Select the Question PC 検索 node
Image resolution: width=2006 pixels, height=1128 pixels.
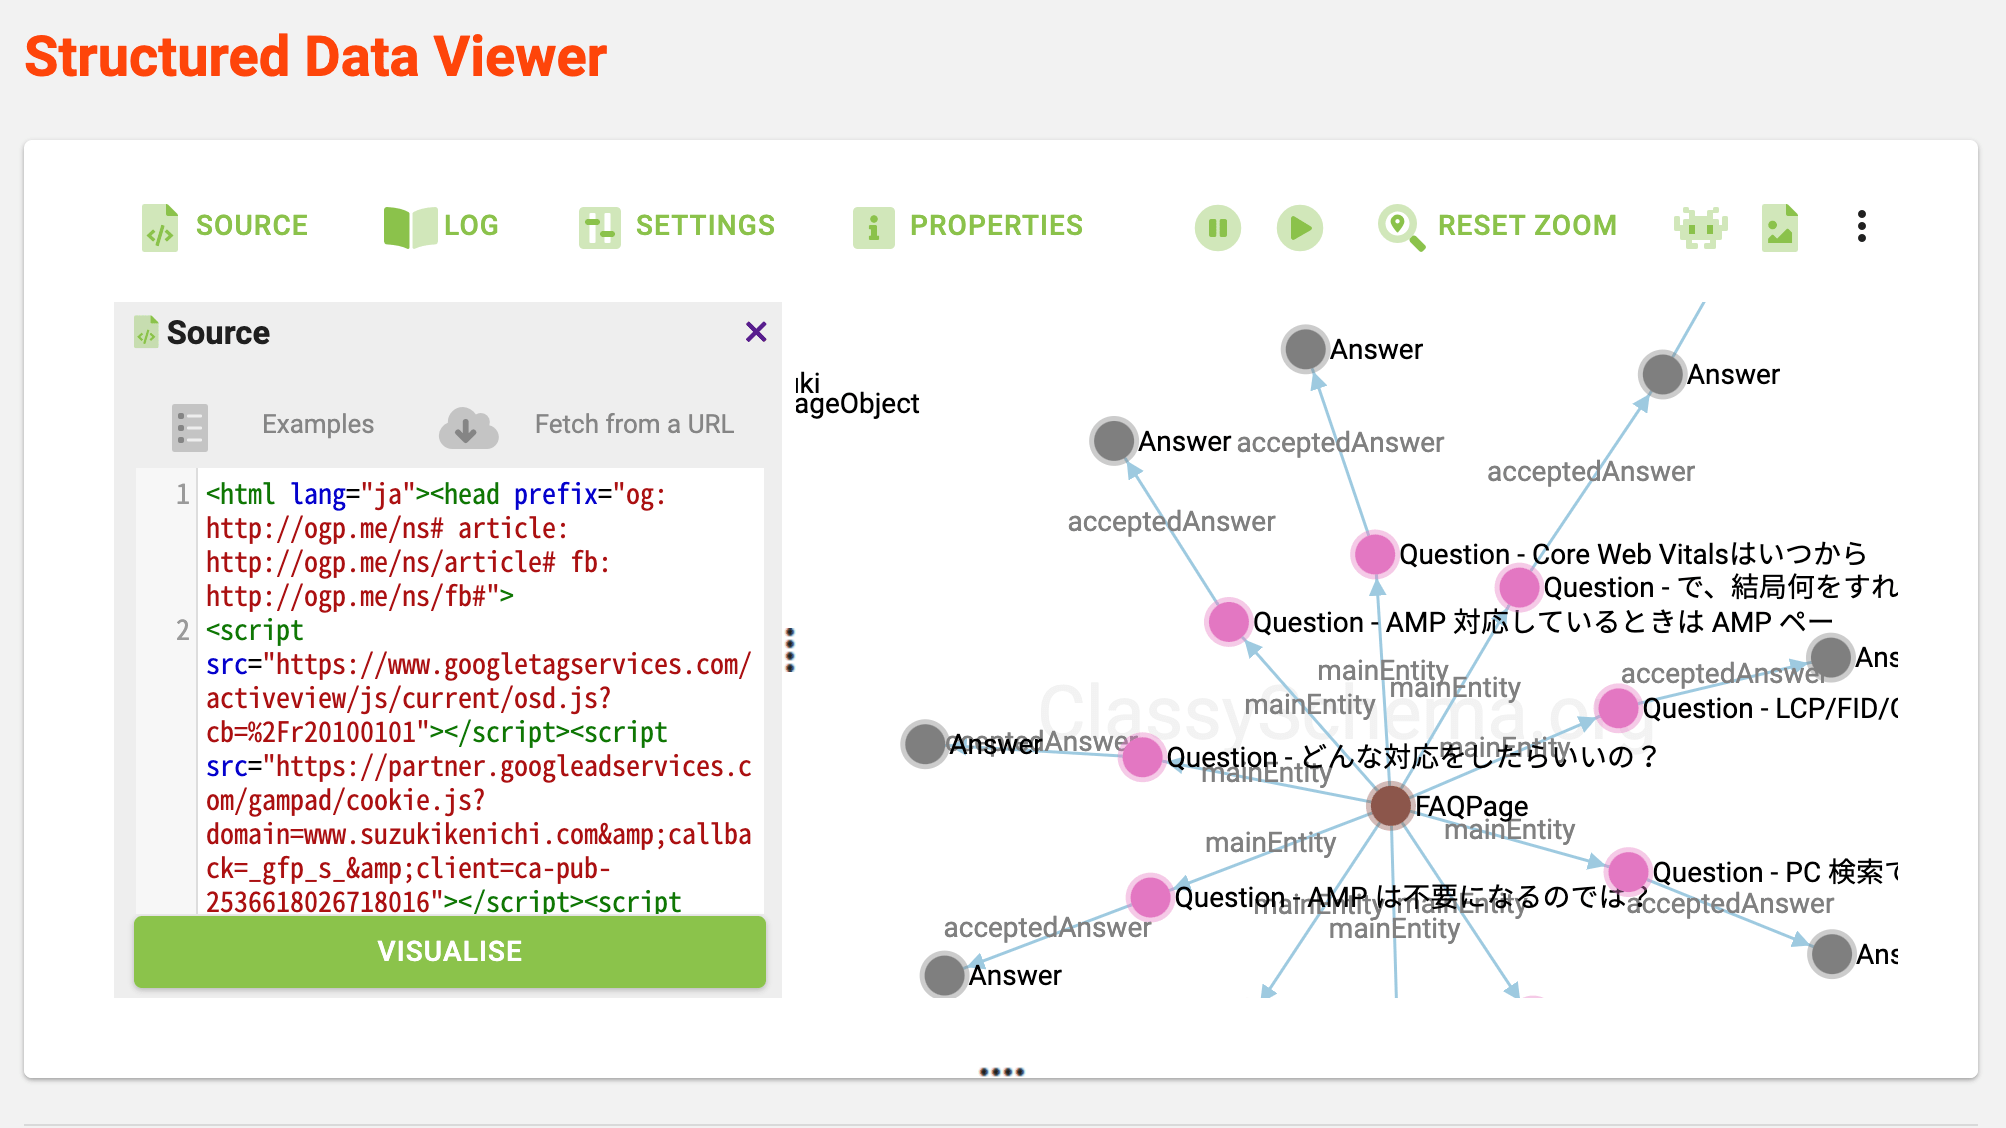[x=1628, y=871]
